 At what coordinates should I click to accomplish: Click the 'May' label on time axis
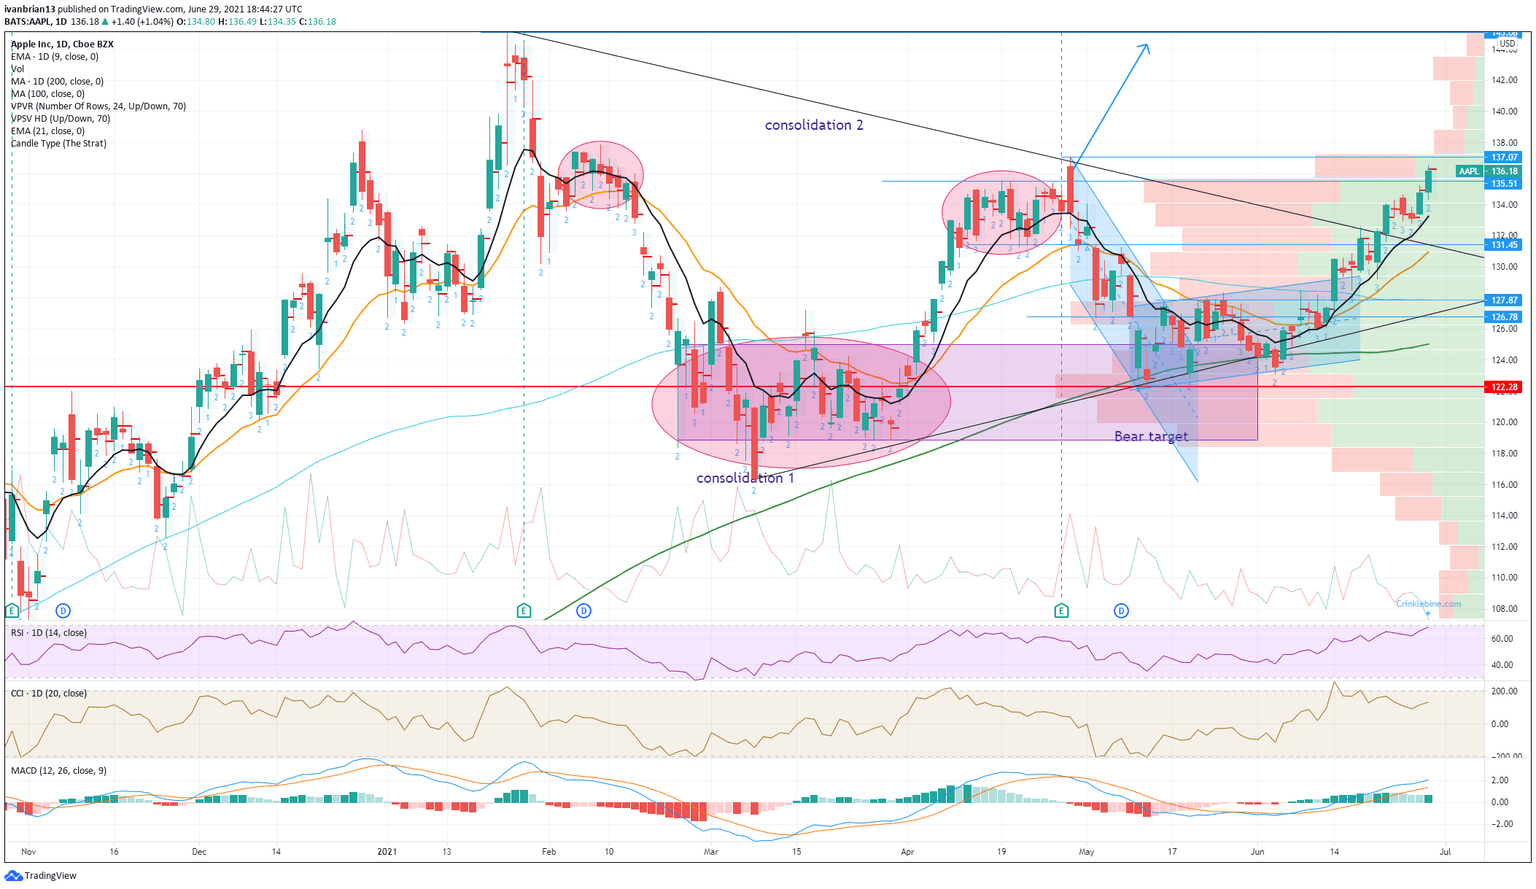tap(1087, 852)
